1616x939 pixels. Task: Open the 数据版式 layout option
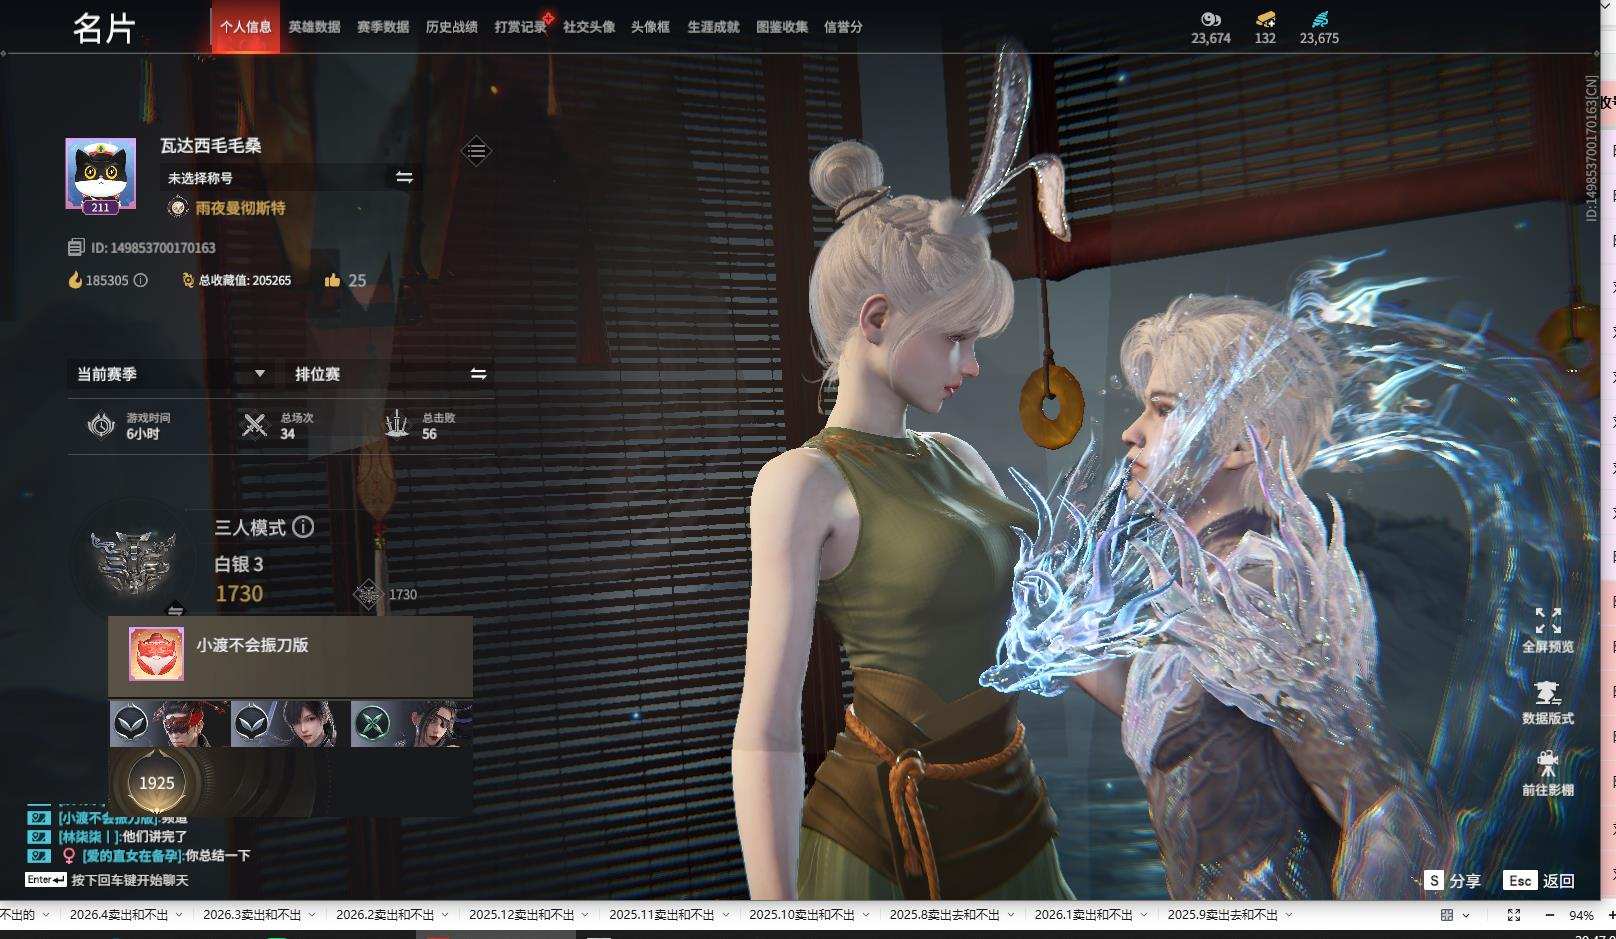(1547, 702)
